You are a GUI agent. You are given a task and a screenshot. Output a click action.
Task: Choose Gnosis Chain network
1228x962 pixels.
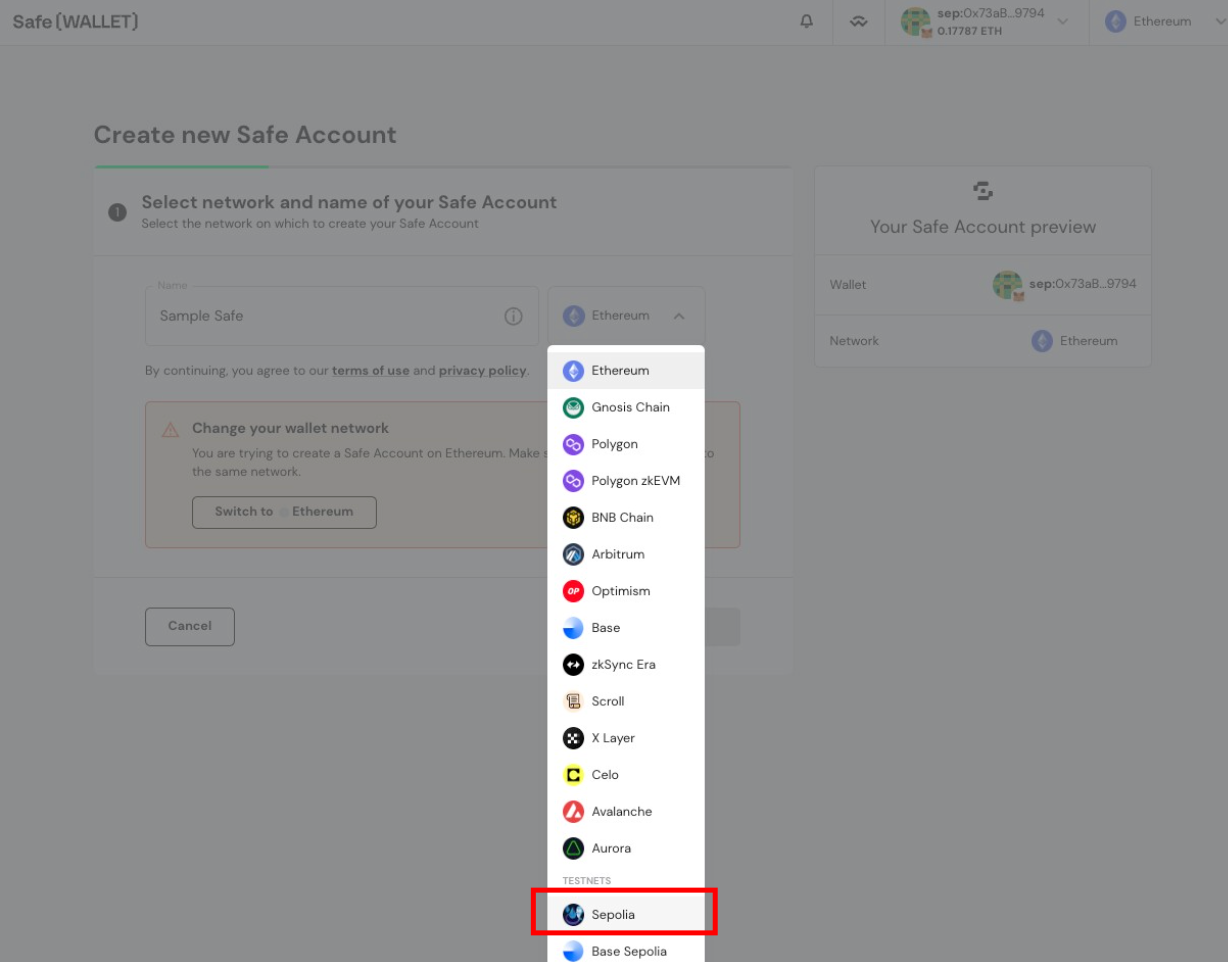626,407
